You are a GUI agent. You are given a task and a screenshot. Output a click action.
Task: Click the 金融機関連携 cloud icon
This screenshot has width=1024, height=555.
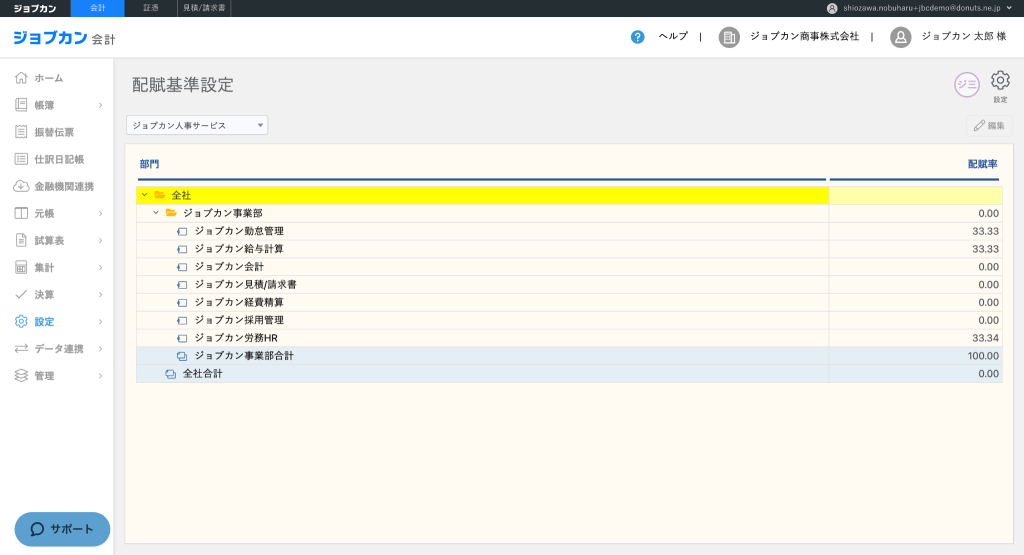click(x=21, y=186)
